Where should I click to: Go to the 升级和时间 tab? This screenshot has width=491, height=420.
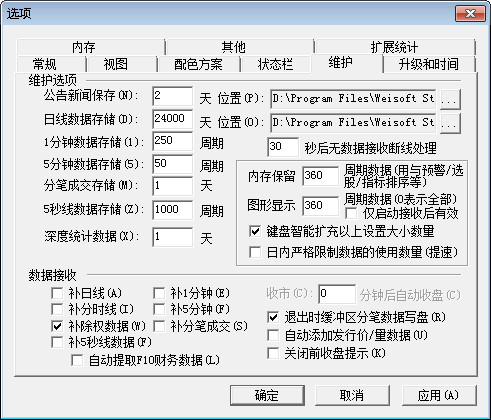[x=429, y=64]
